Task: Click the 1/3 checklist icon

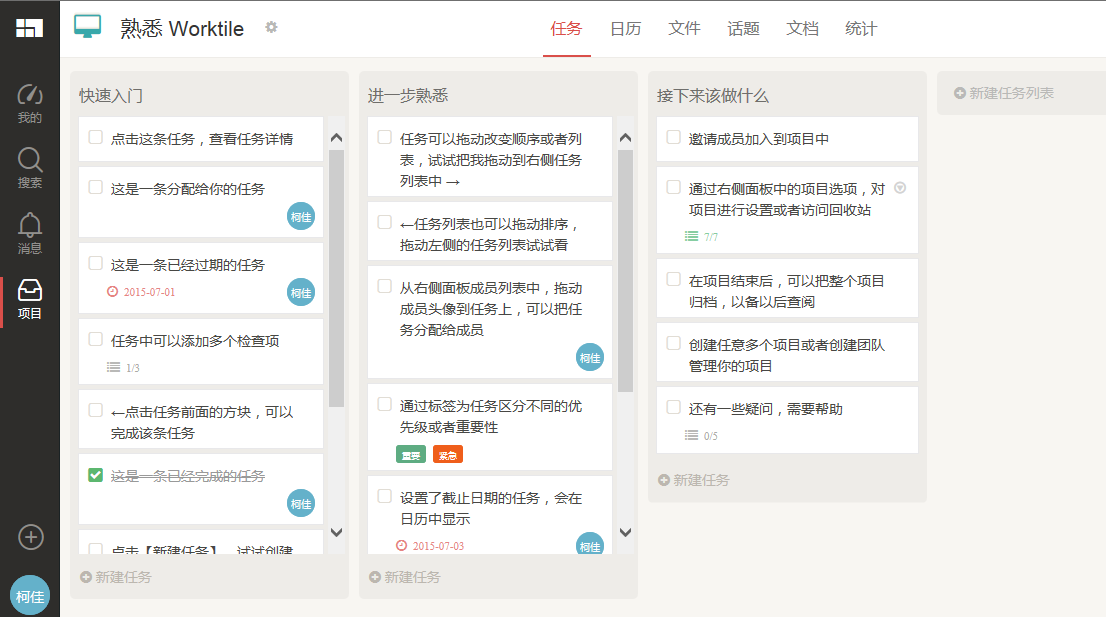Action: 114,367
